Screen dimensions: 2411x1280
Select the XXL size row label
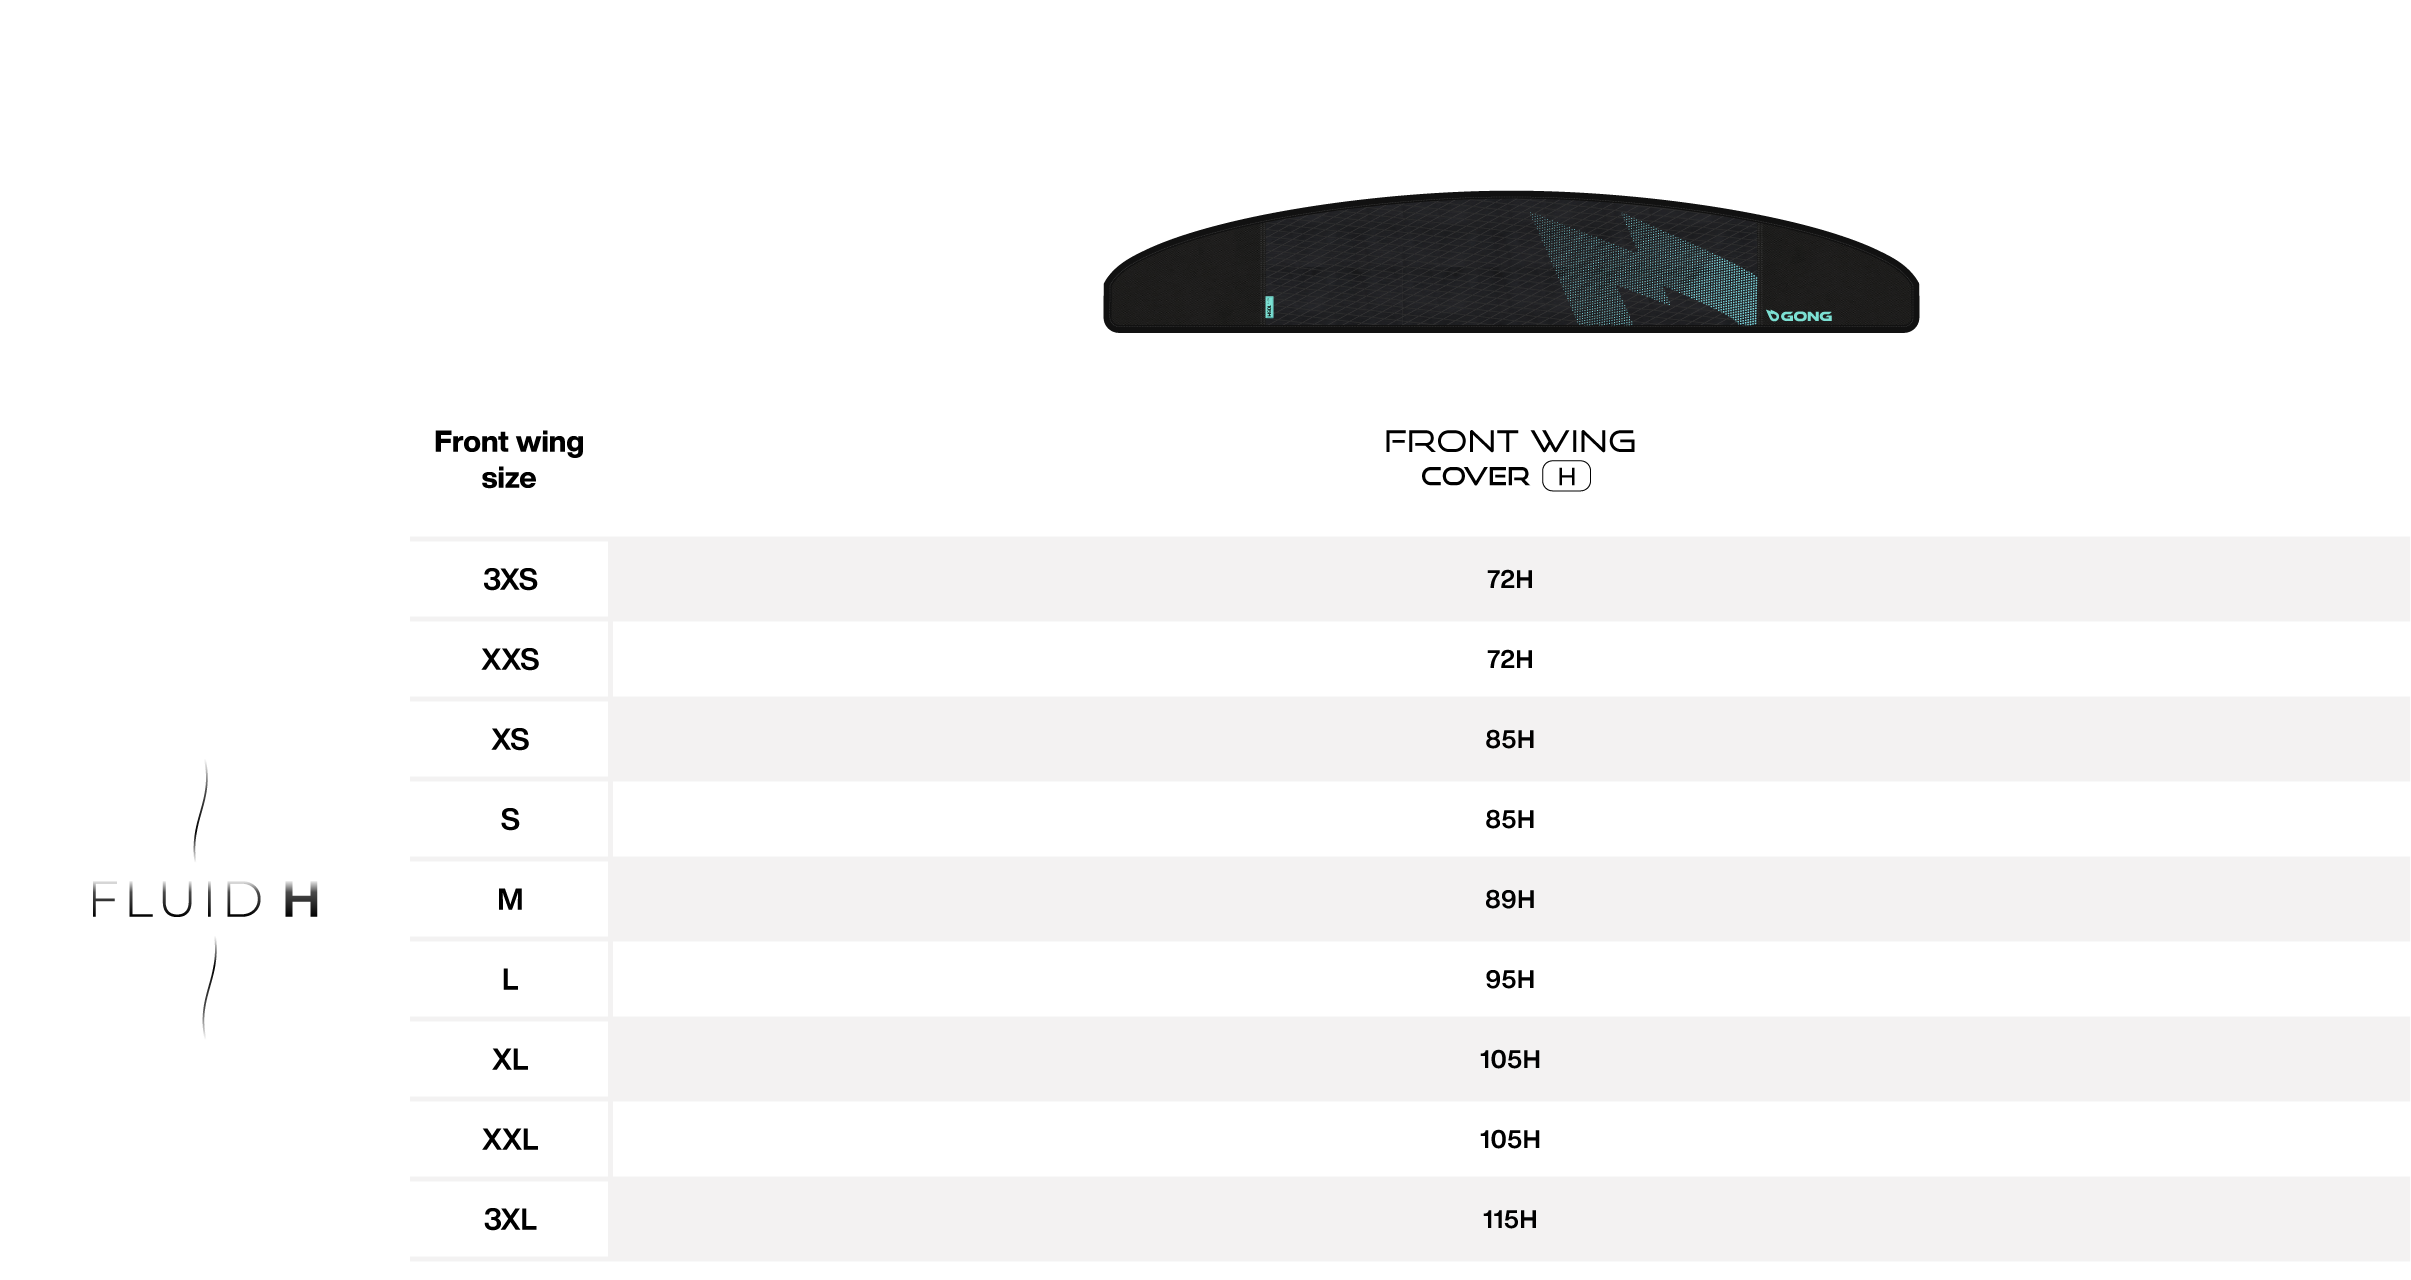tap(510, 1139)
